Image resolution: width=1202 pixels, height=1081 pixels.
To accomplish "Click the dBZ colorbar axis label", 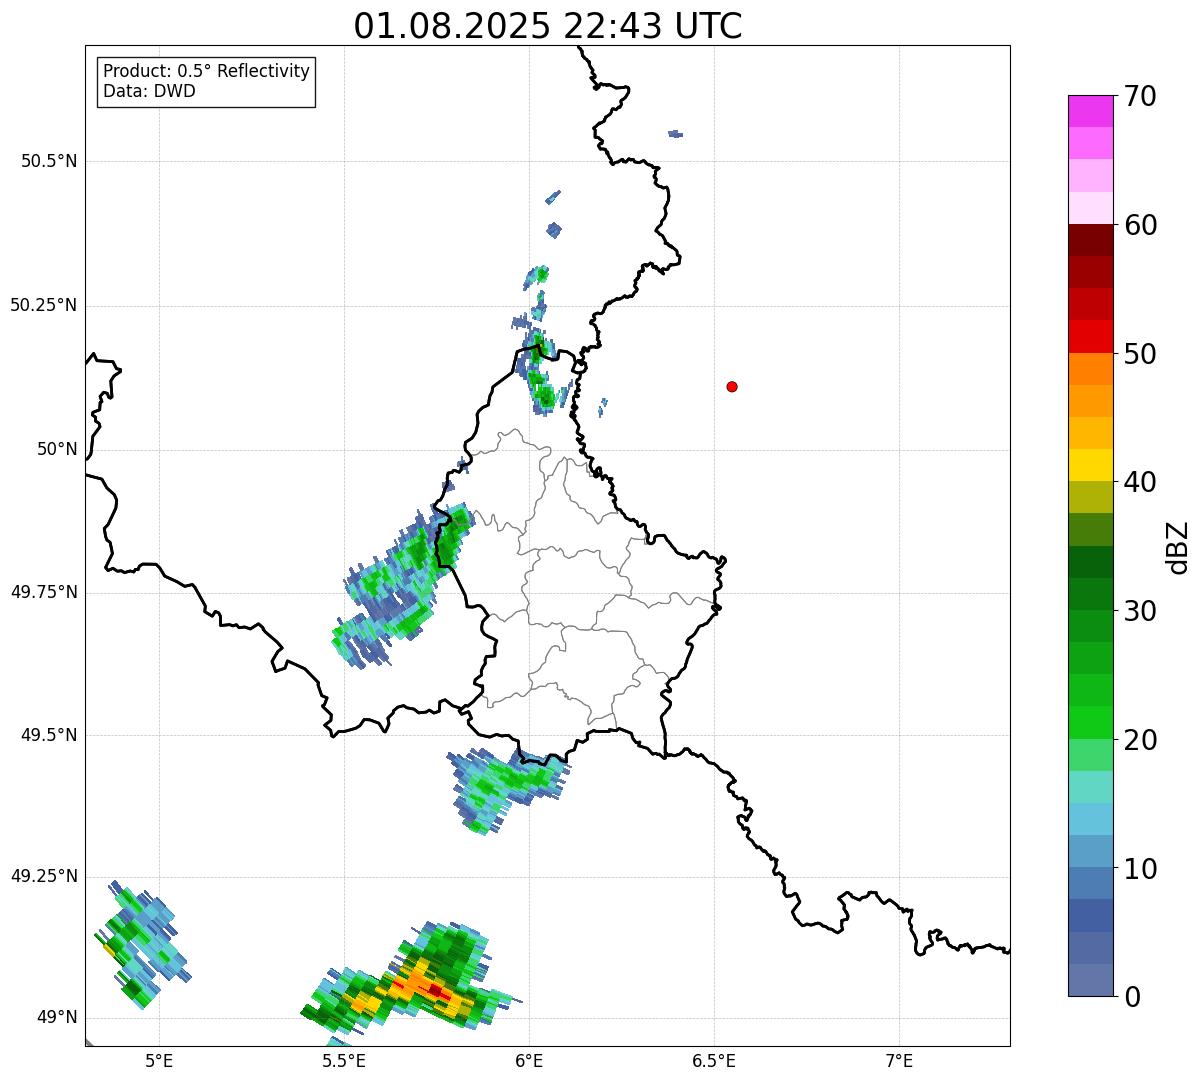I will (x=1178, y=547).
